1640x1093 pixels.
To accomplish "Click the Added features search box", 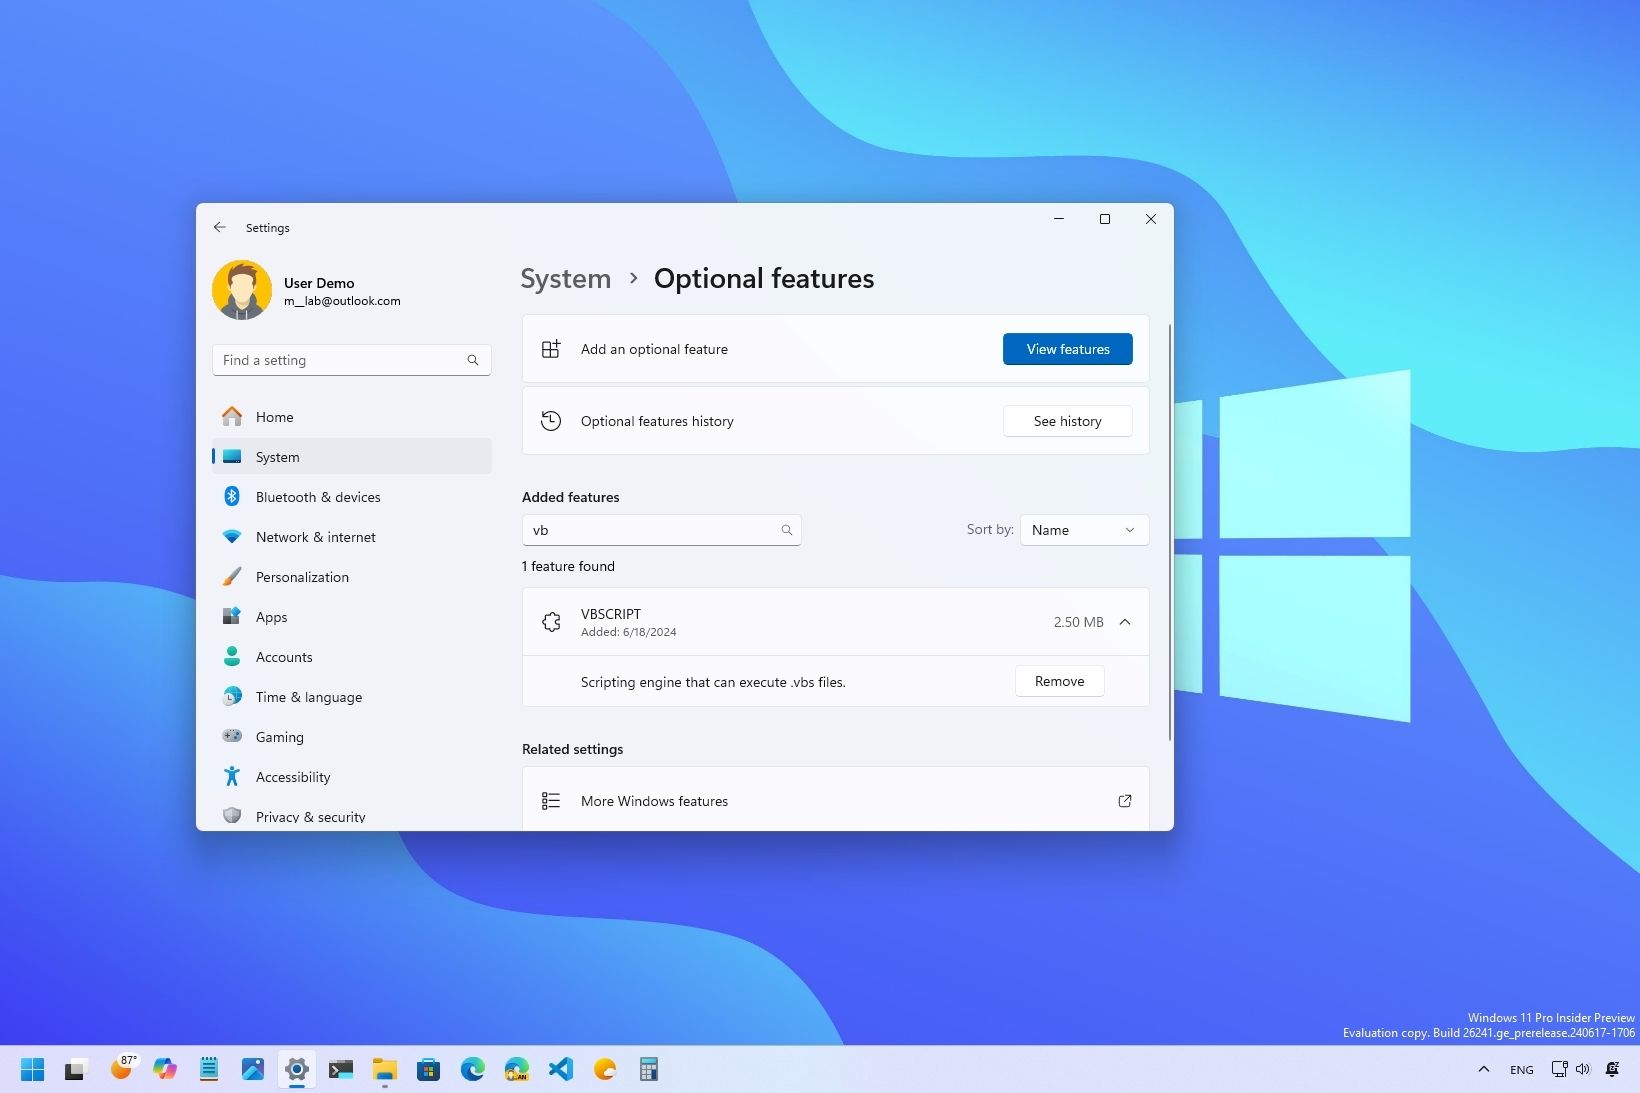I will [x=661, y=530].
